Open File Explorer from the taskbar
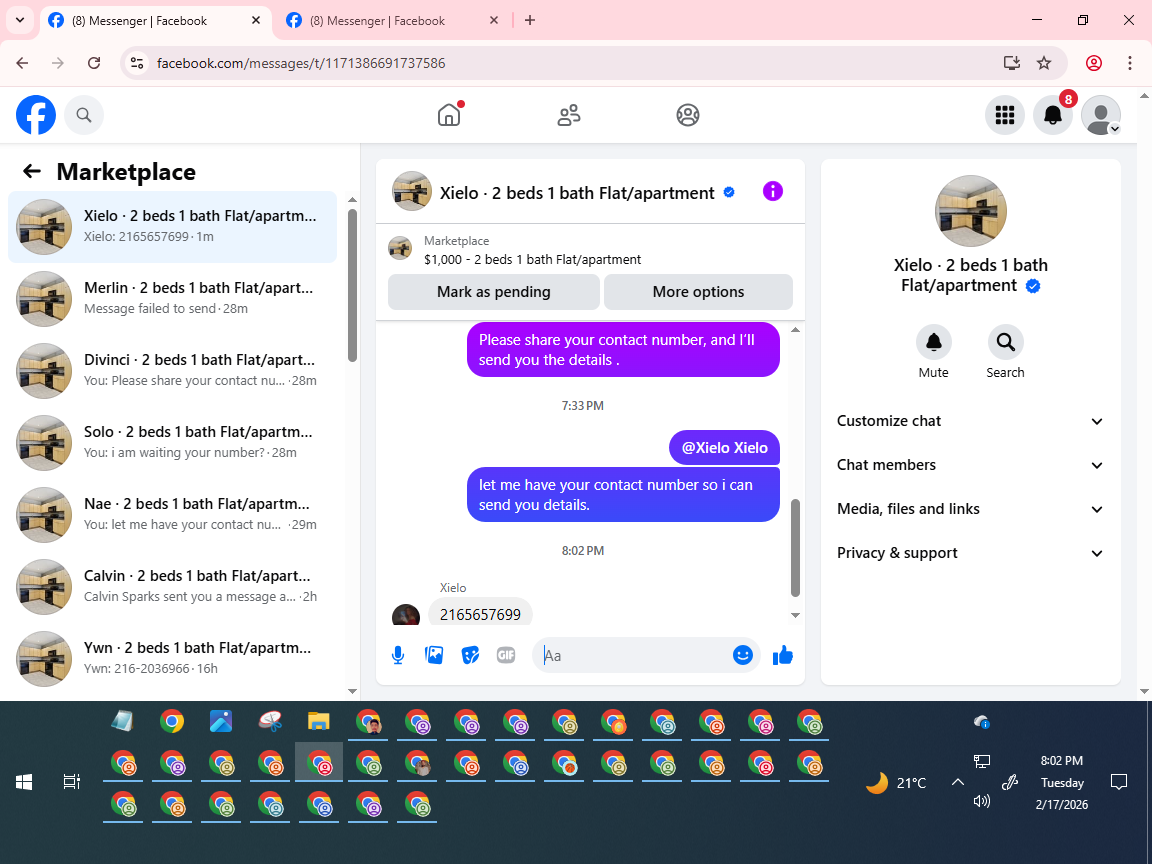1152x864 pixels. (x=318, y=721)
